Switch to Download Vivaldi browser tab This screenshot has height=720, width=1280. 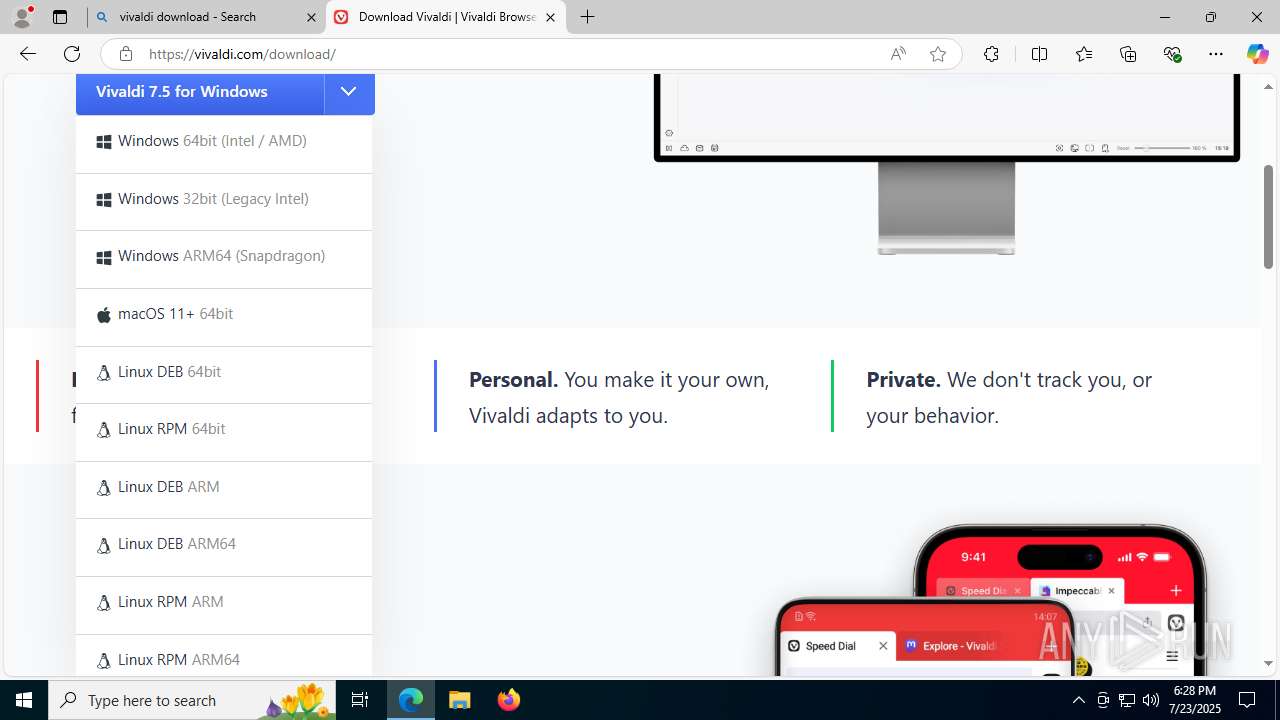446,17
